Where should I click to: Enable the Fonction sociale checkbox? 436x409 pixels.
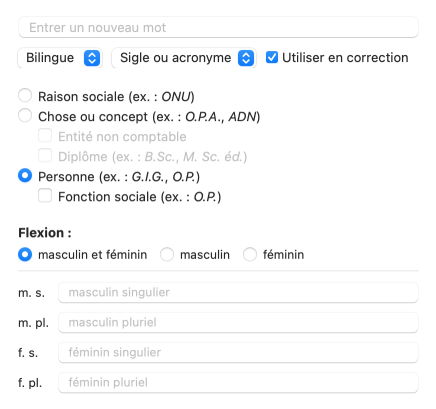click(x=45, y=196)
